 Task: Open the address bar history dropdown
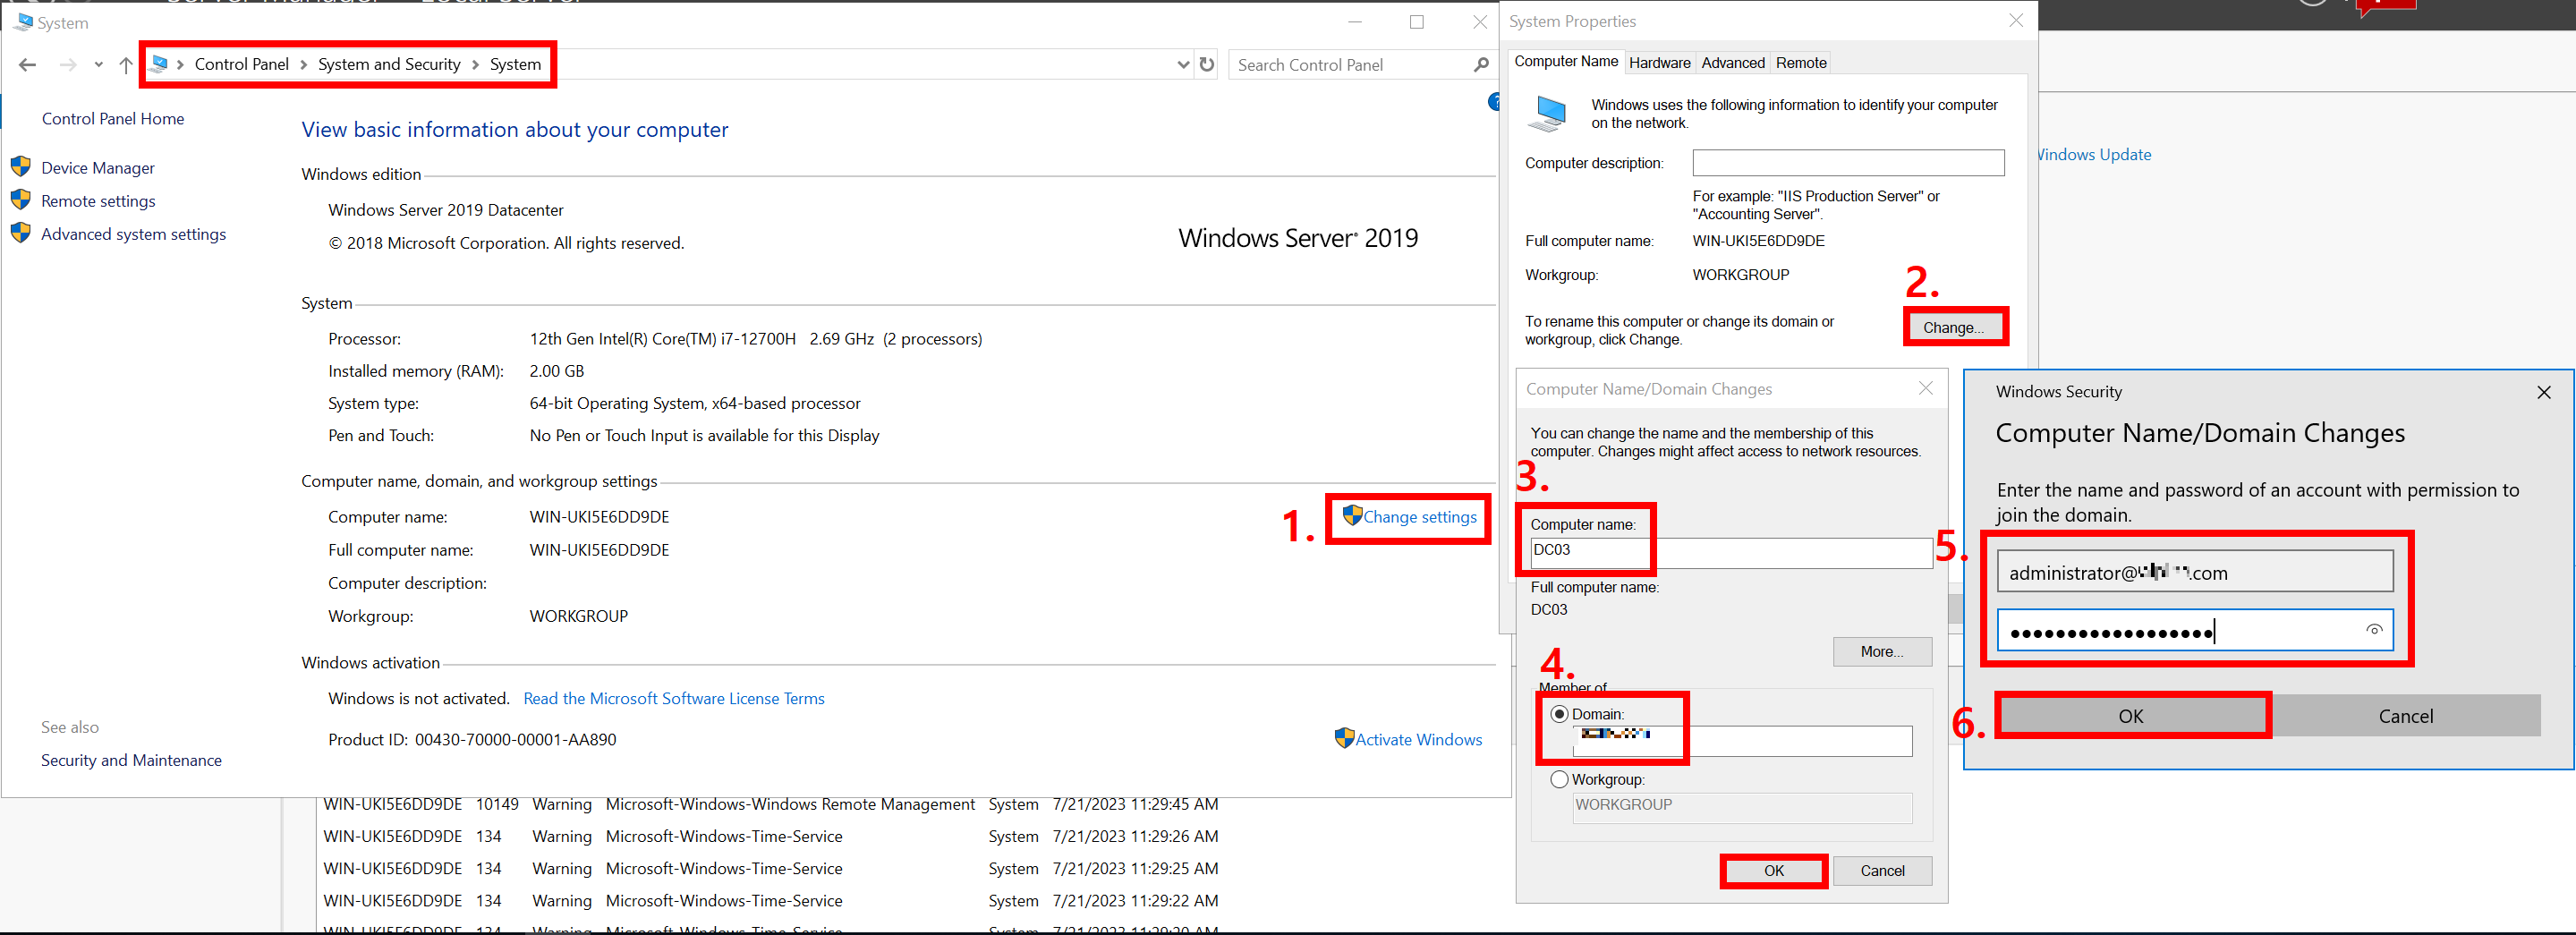click(1183, 65)
